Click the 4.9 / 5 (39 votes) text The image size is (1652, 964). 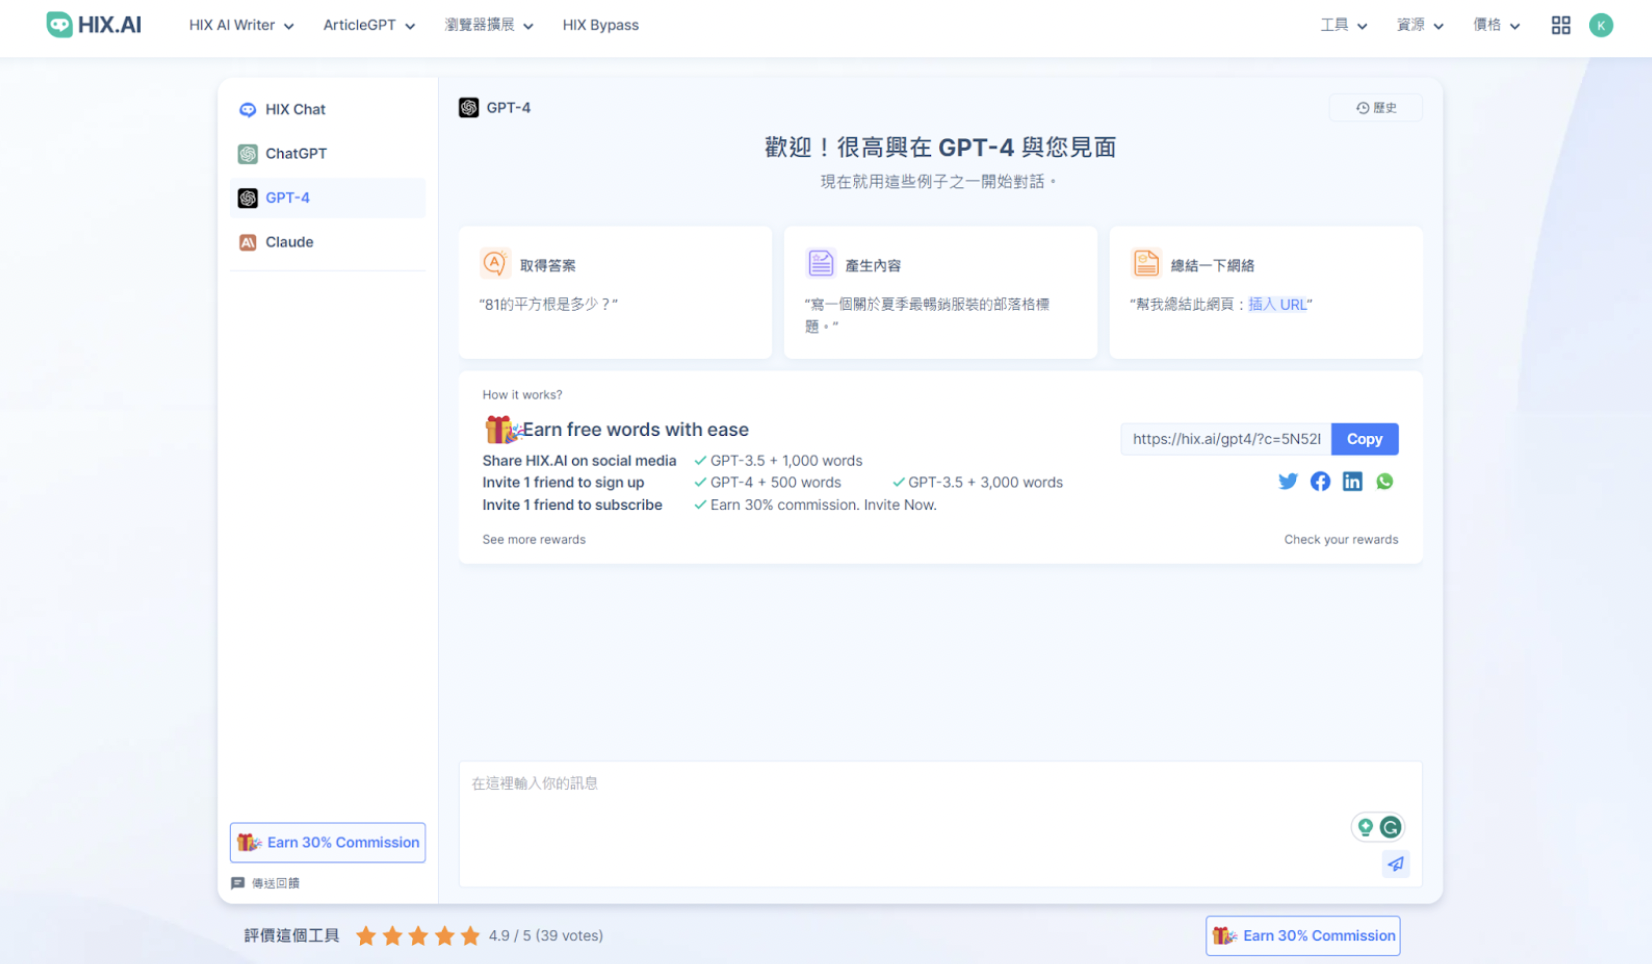pyautogui.click(x=546, y=936)
